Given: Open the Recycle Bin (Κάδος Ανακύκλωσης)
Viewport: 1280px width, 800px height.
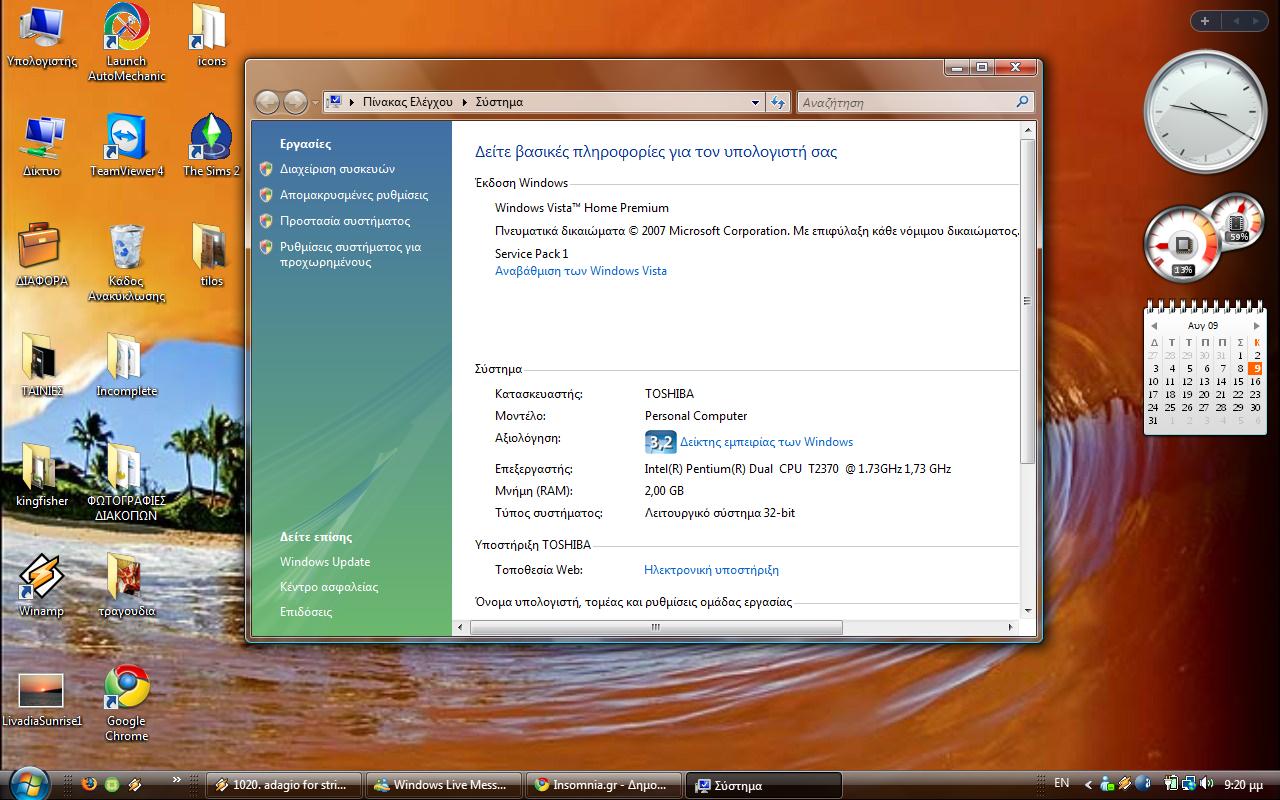Looking at the screenshot, I should (127, 249).
